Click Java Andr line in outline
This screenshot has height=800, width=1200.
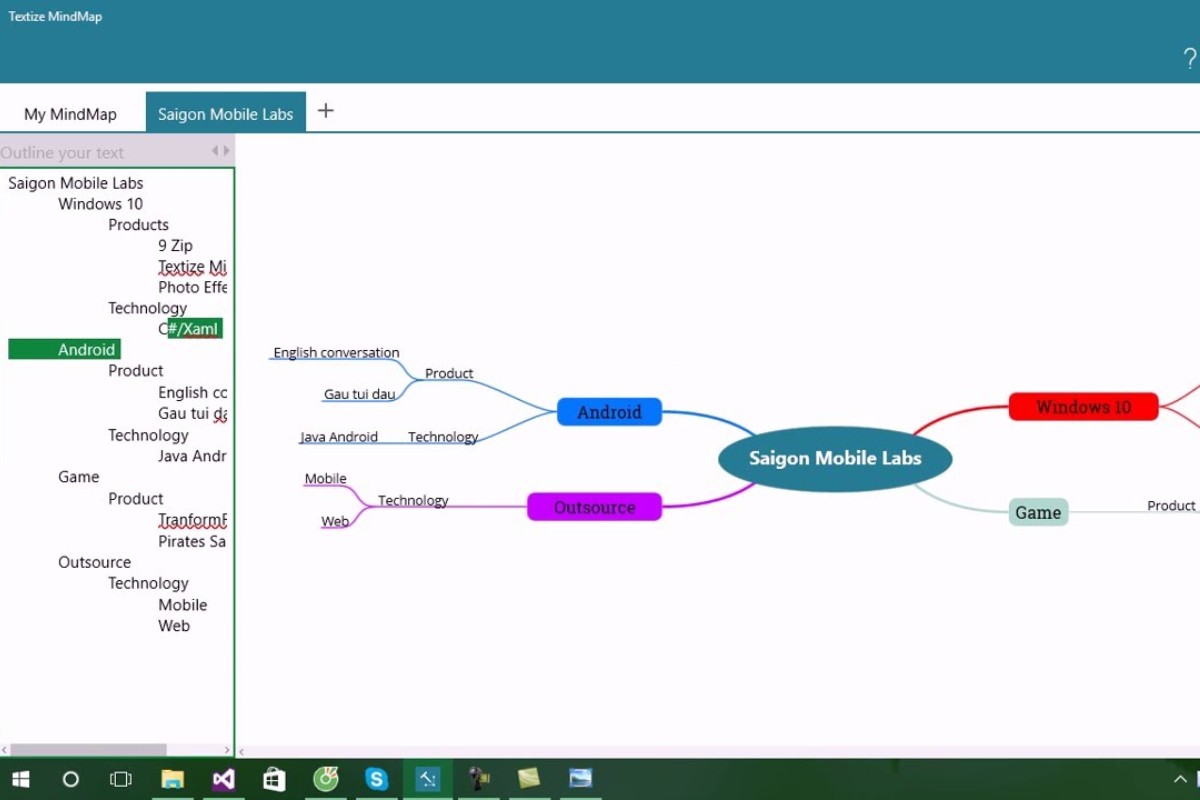click(x=192, y=457)
